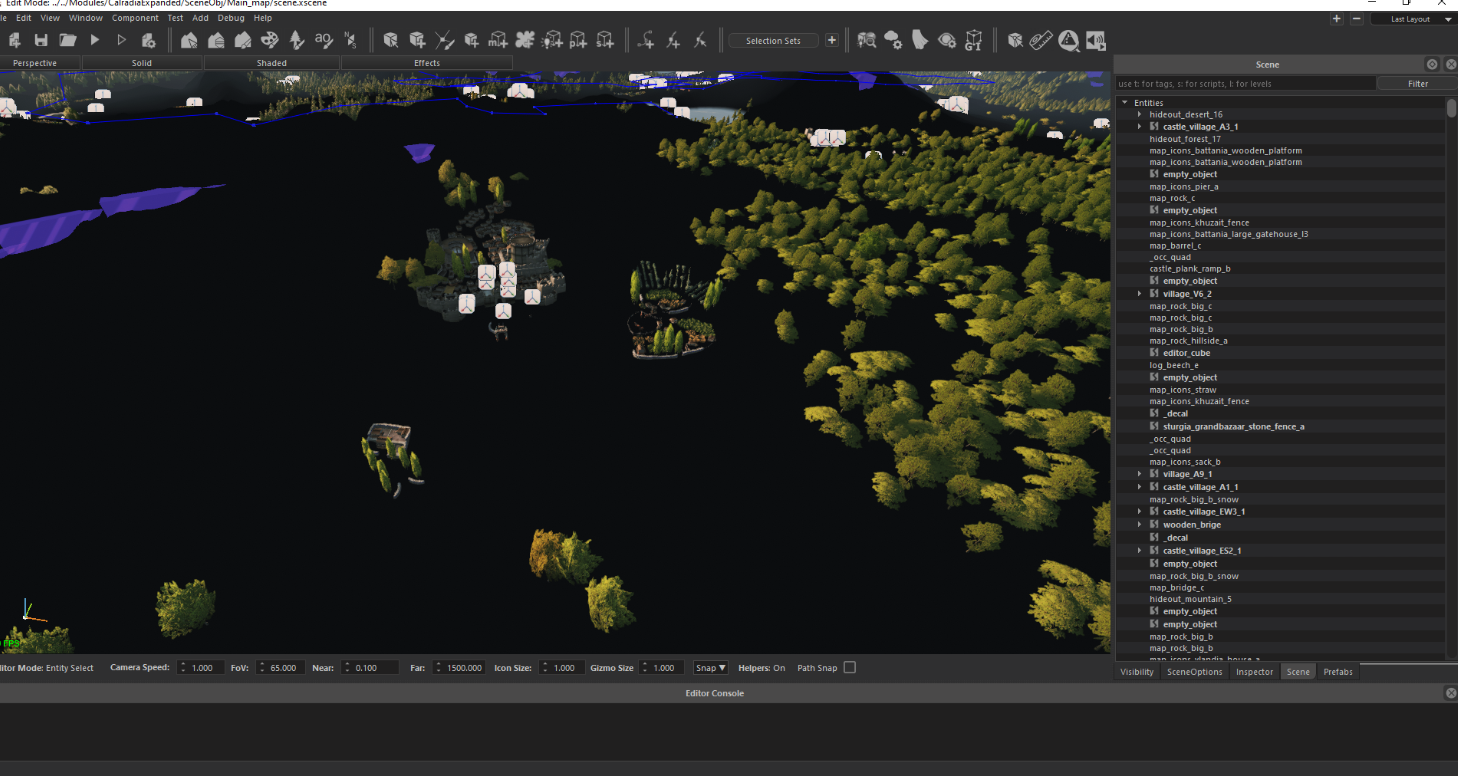The image size is (1458, 776).
Task: Click the add entity cube-plus icon
Action: [417, 40]
